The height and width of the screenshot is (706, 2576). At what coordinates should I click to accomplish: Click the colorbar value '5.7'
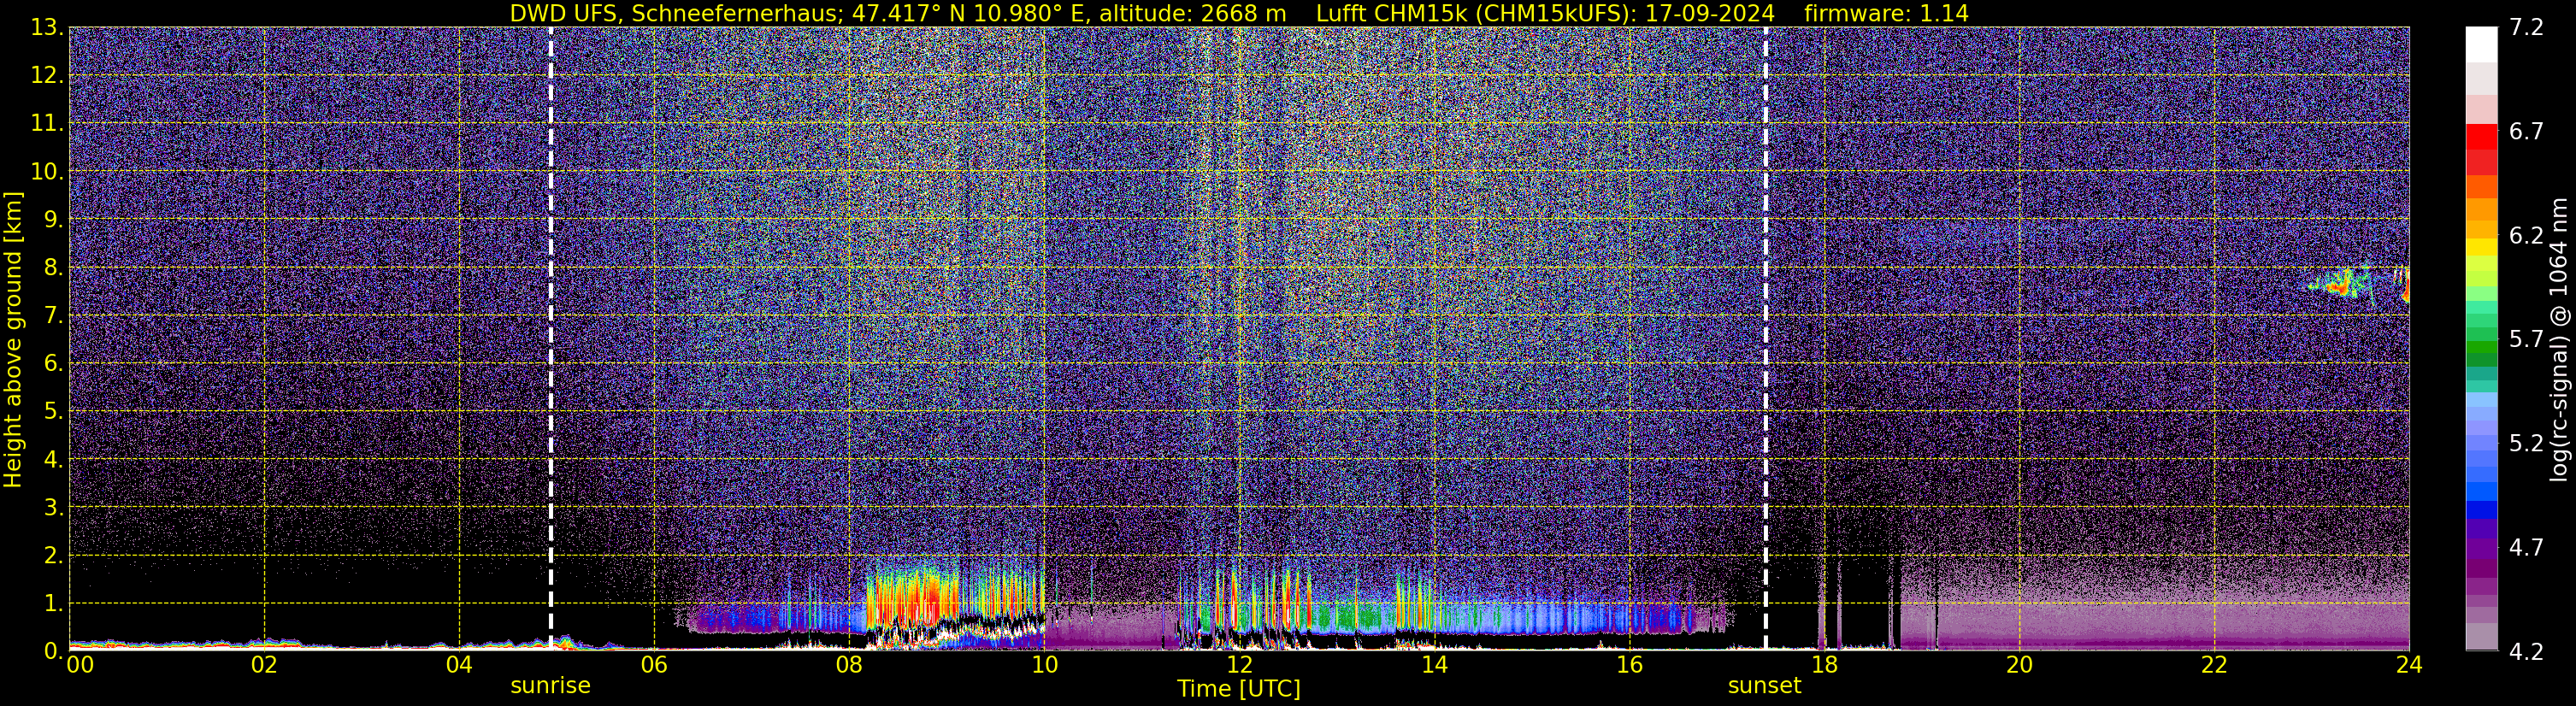click(x=2526, y=340)
